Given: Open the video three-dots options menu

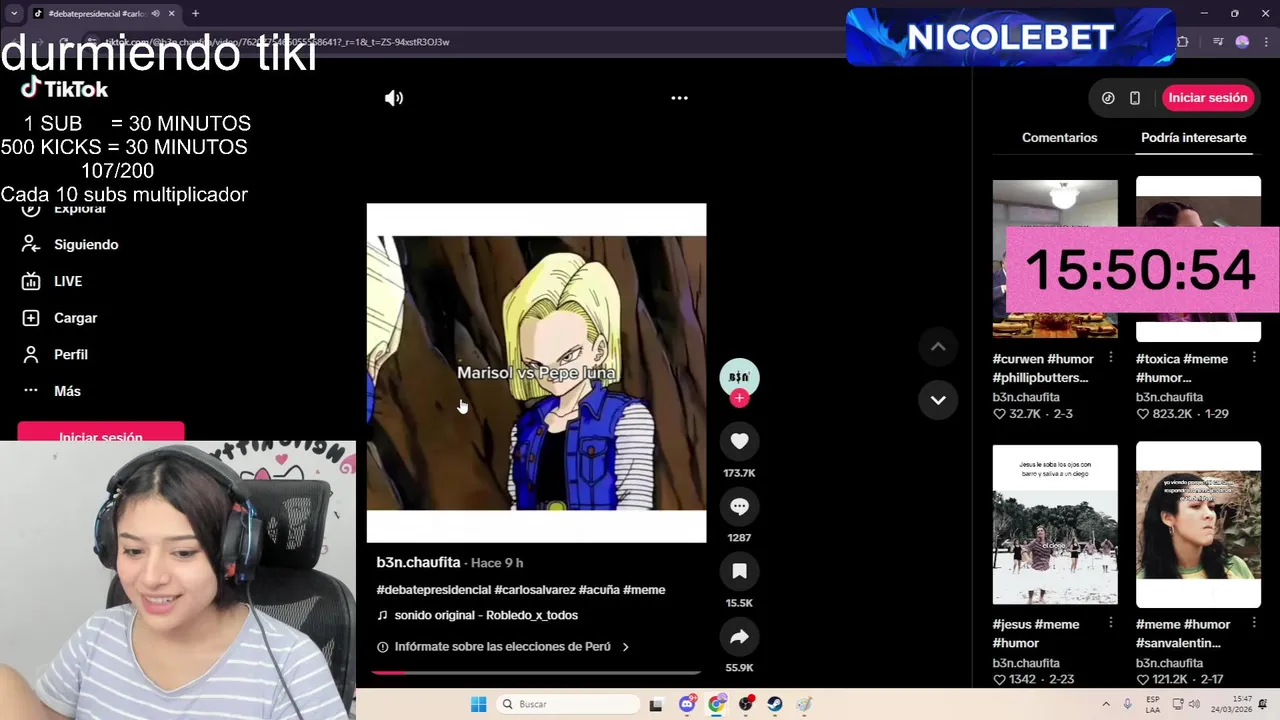Looking at the screenshot, I should (x=679, y=98).
